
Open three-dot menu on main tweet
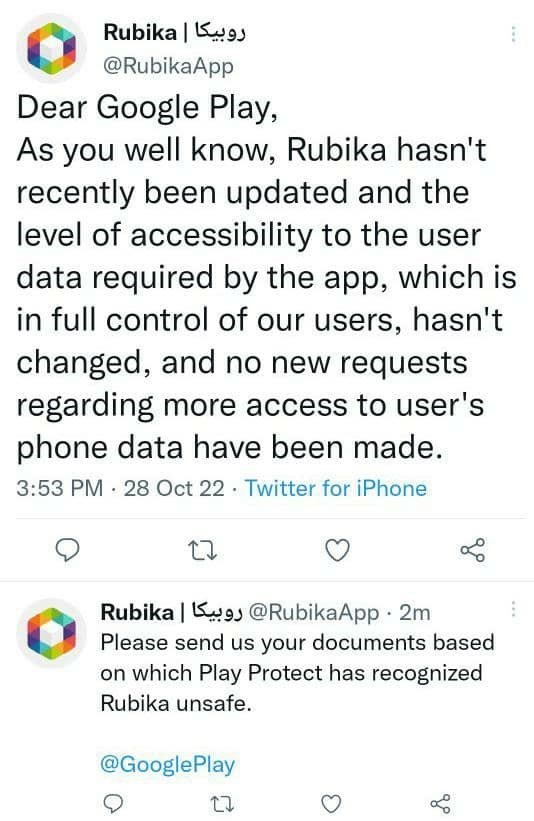[514, 34]
